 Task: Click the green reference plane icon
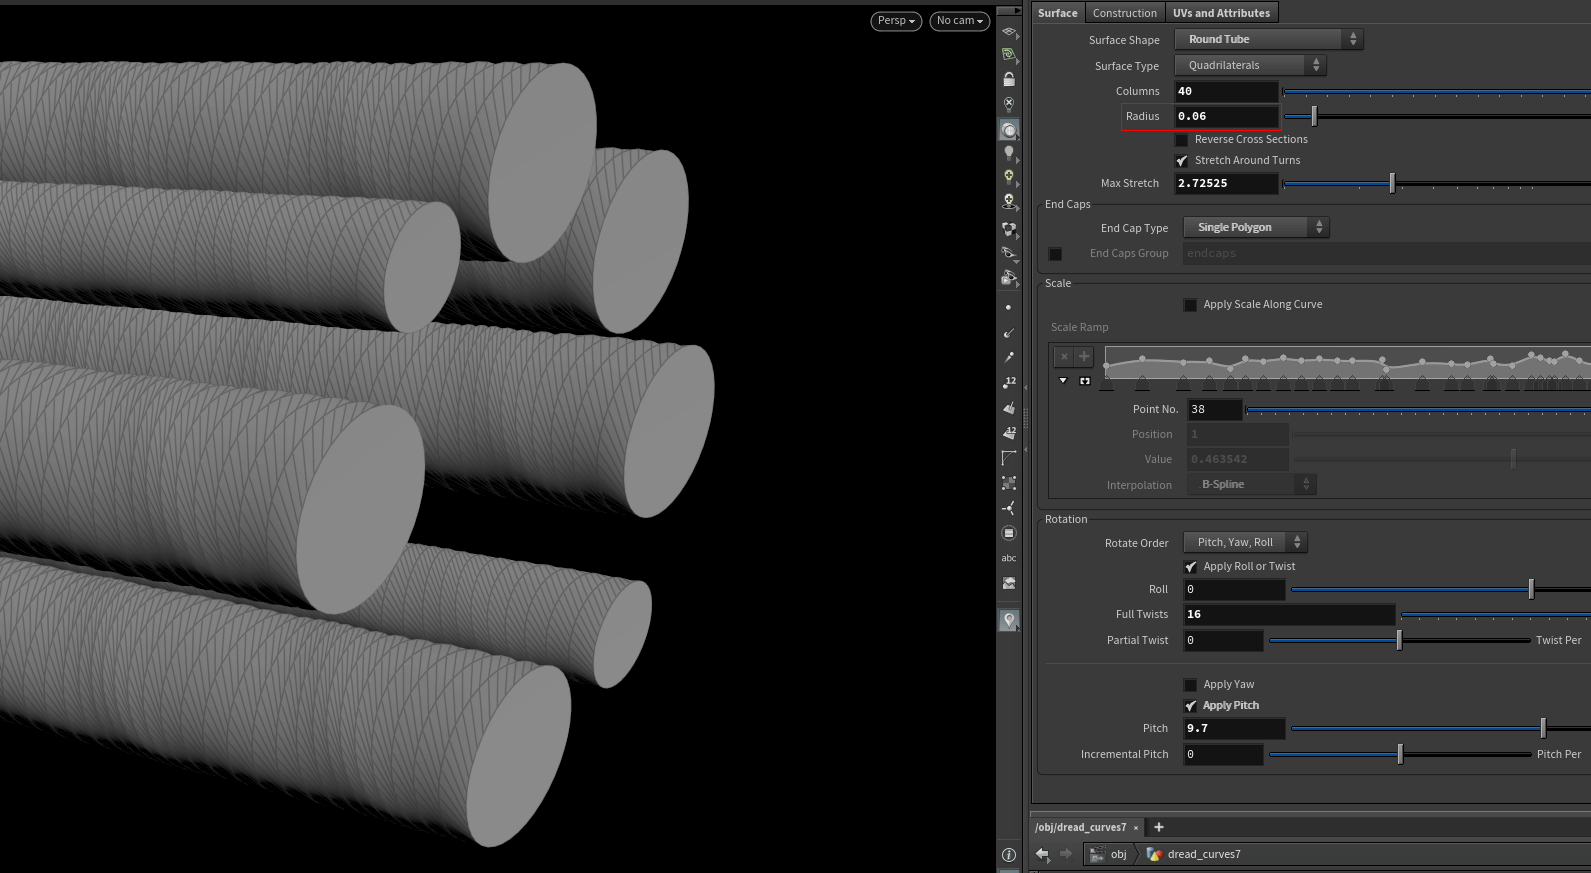(x=1009, y=55)
